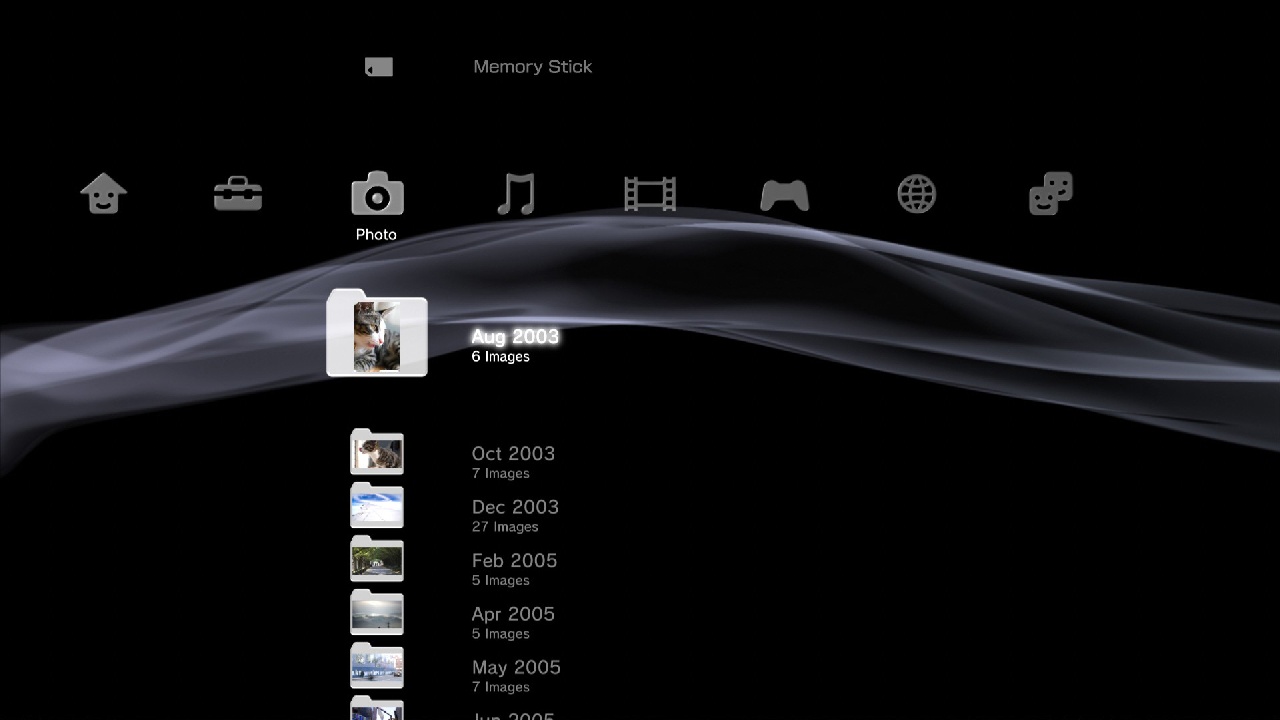Select the Aug 2003 album title
Image resolution: width=1280 pixels, height=720 pixels.
(515, 337)
